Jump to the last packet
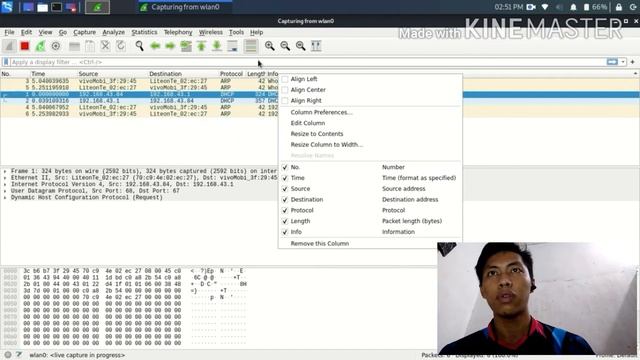This screenshot has height=360, width=640. 217,46
